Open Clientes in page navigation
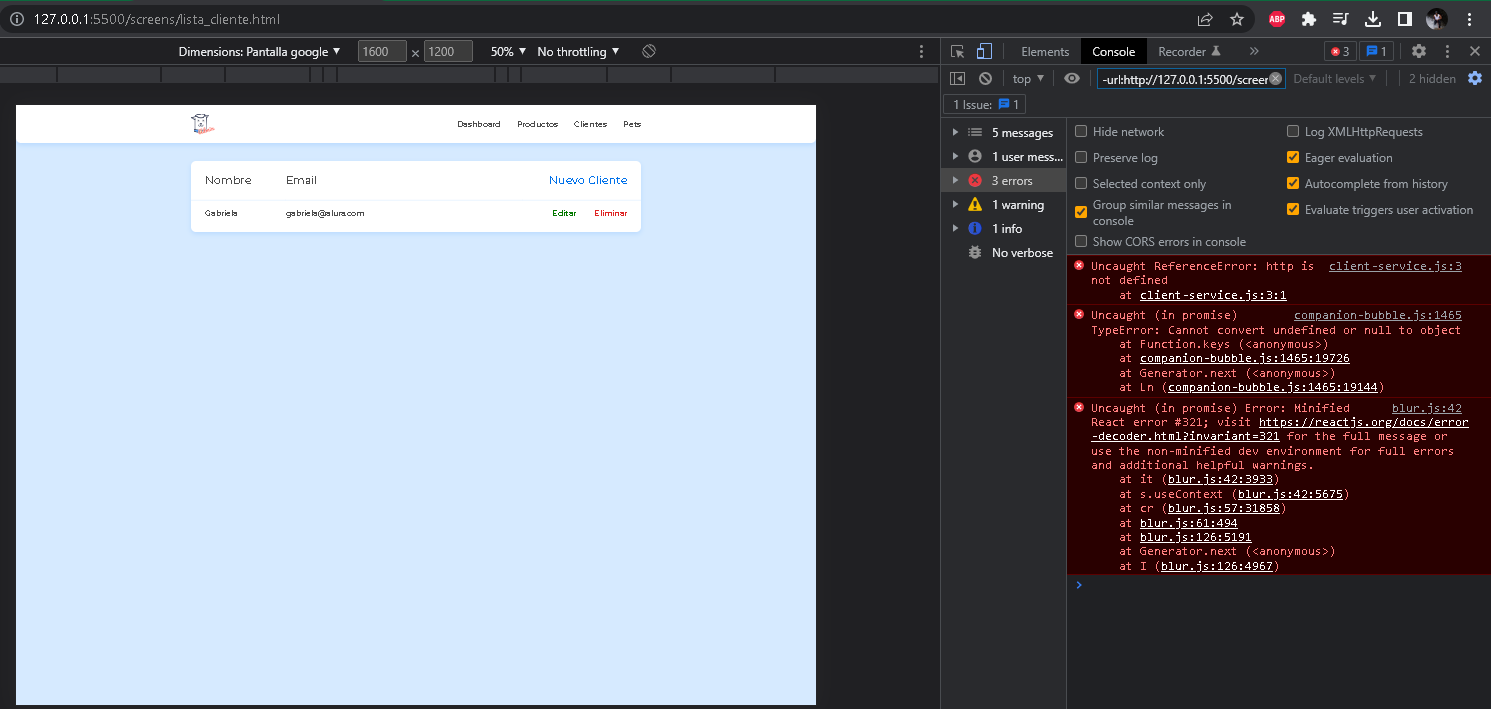This screenshot has height=709, width=1491. click(590, 124)
